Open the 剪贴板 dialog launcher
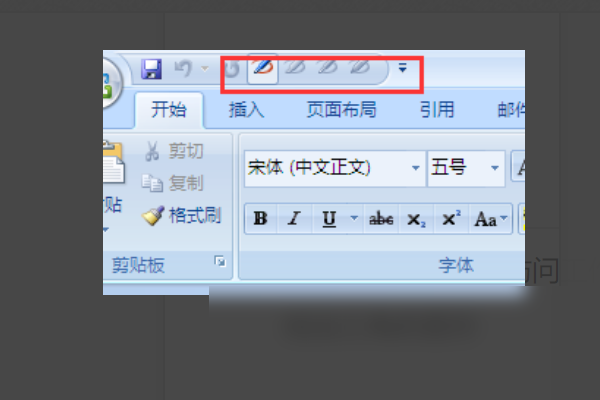This screenshot has height=400, width=600. coord(220,261)
